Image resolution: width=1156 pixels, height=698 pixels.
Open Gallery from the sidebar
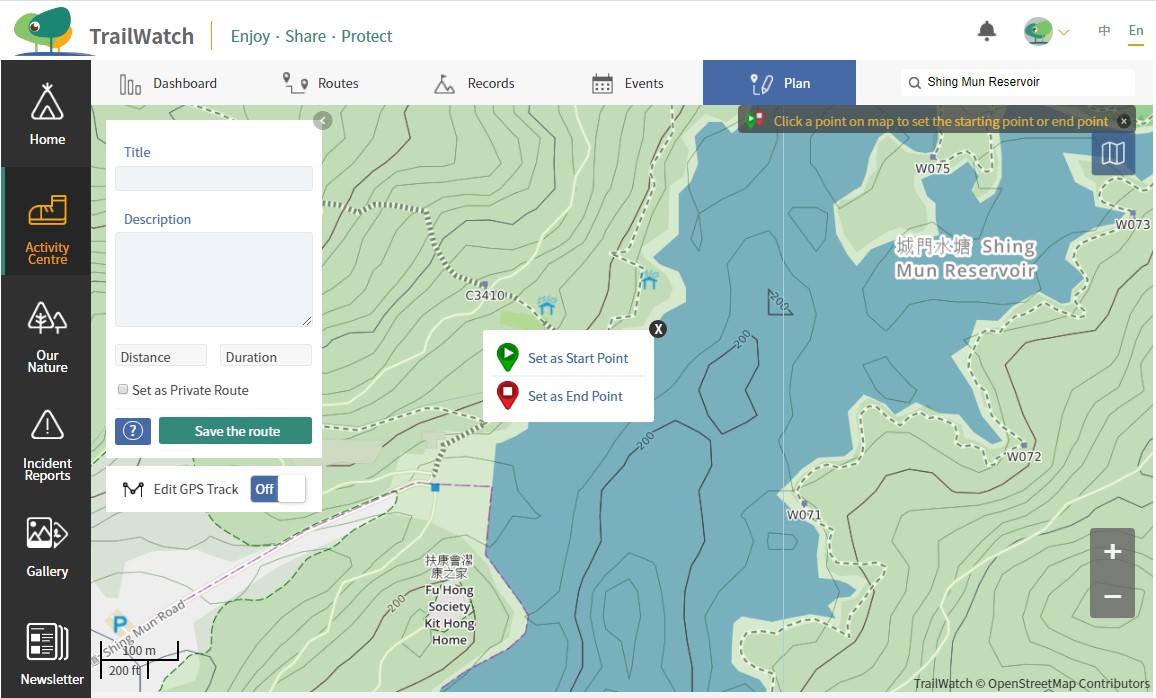[47, 547]
